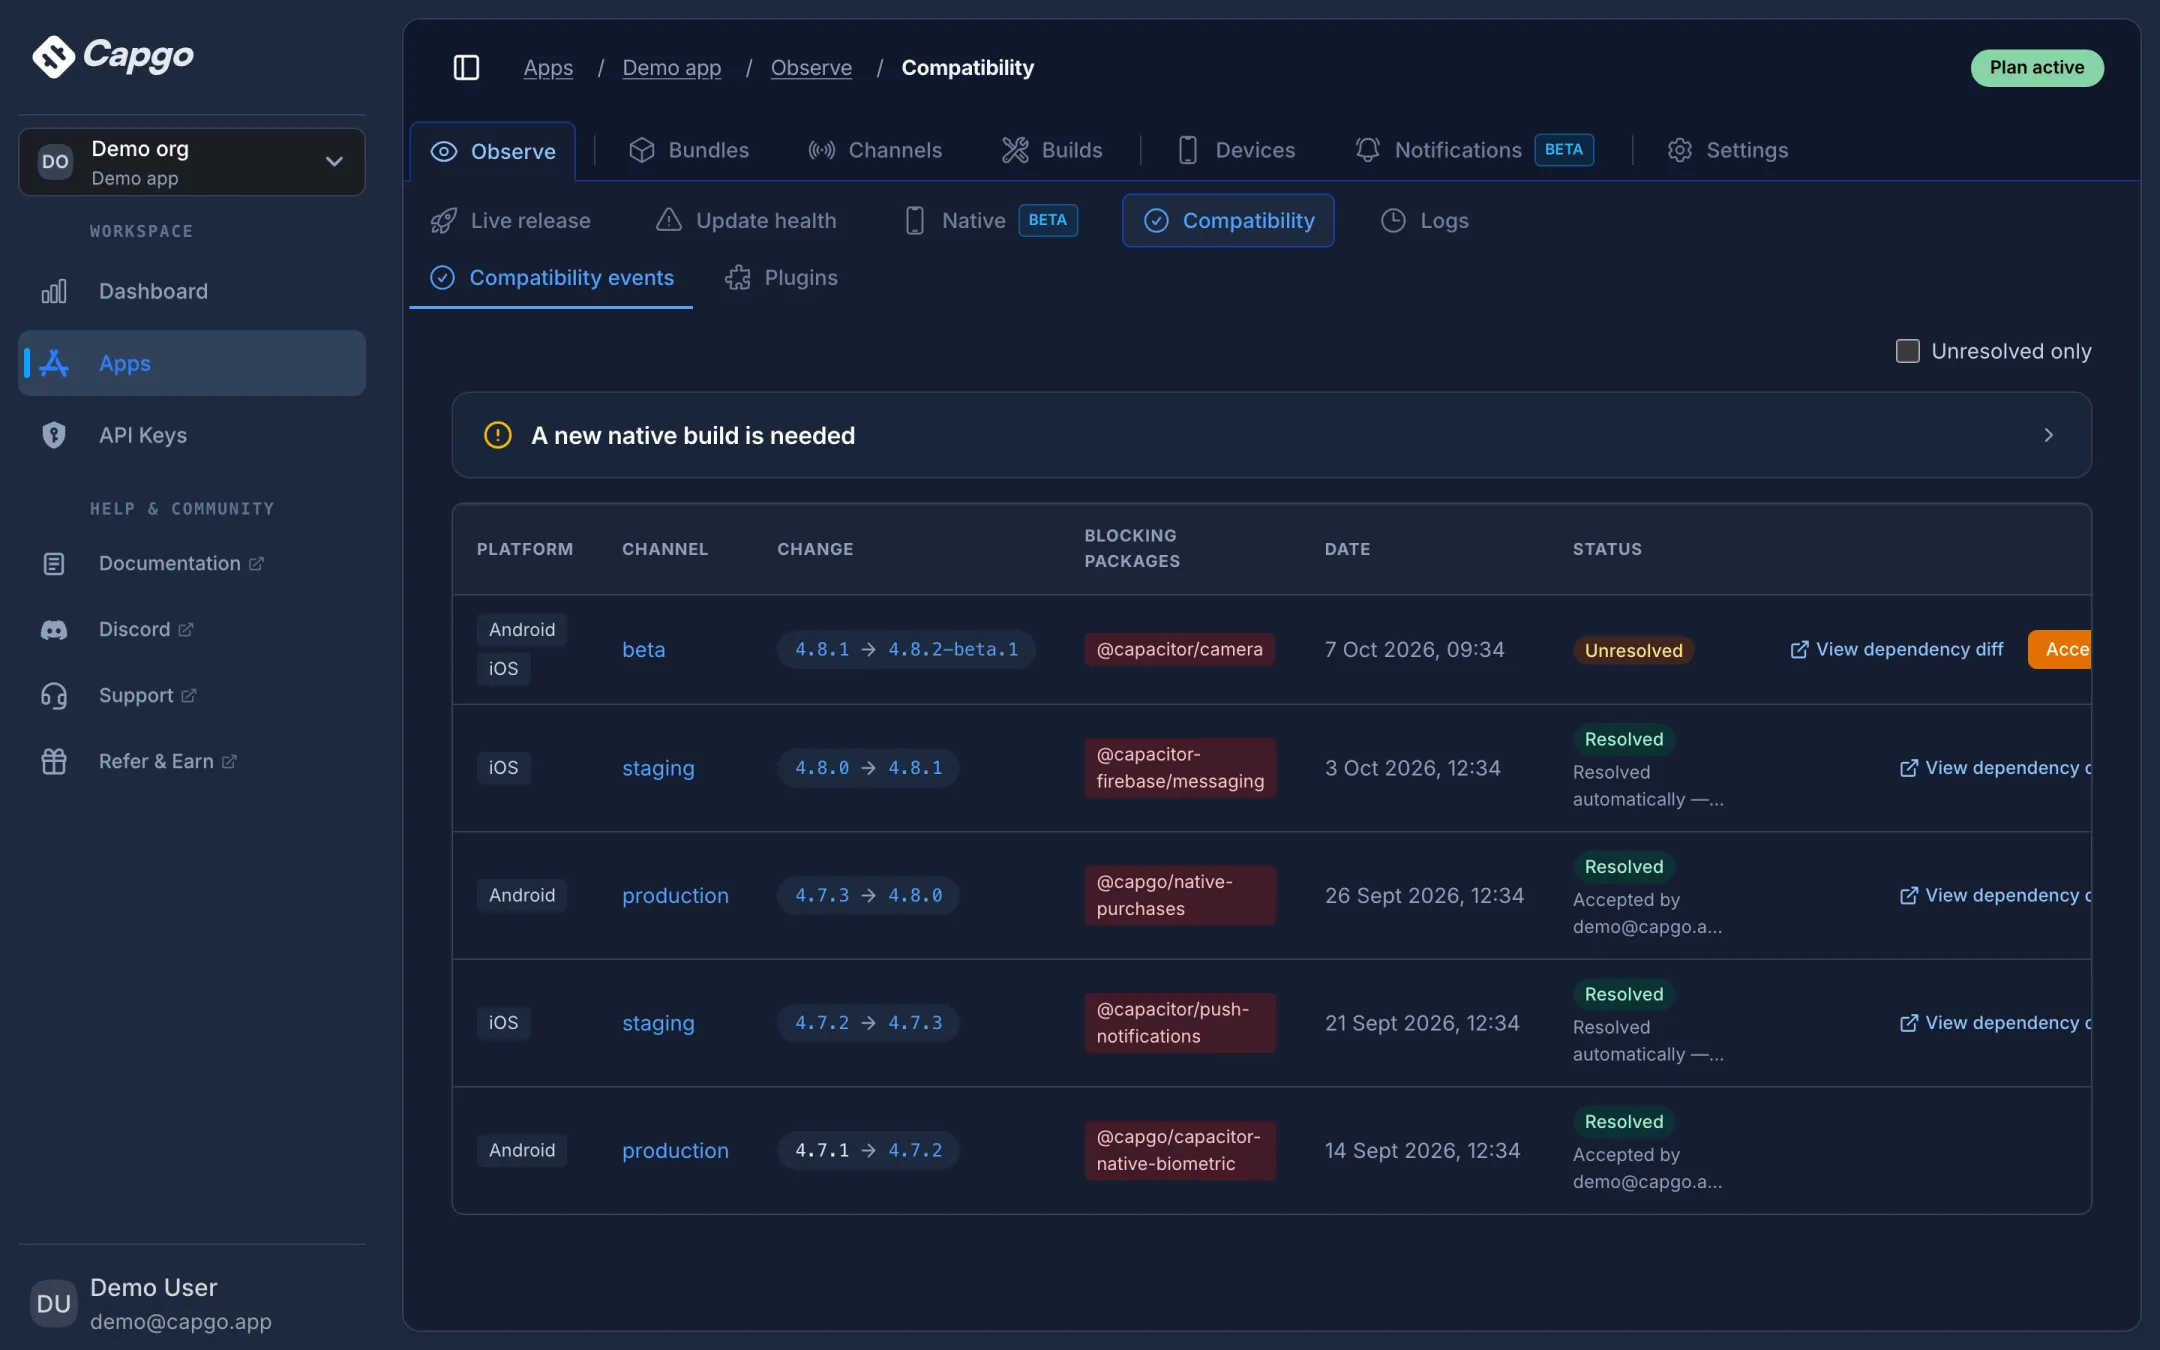The width and height of the screenshot is (2160, 1350).
Task: Open Notifications beta tab
Action: [x=1474, y=150]
